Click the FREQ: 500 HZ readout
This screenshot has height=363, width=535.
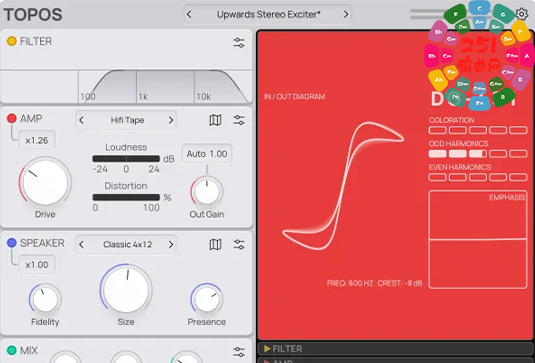(350, 283)
